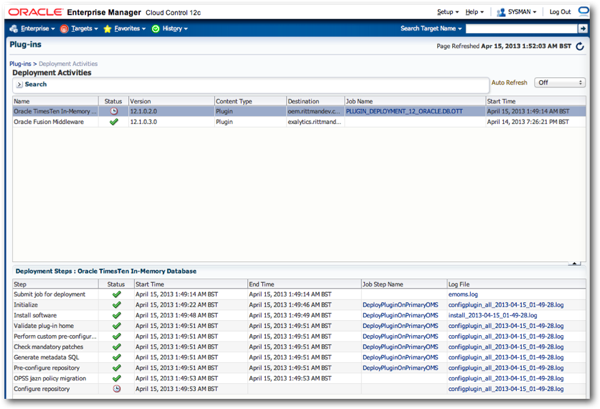Click the Initialize row DeployPluginOnPrimaryOMS link

point(400,305)
